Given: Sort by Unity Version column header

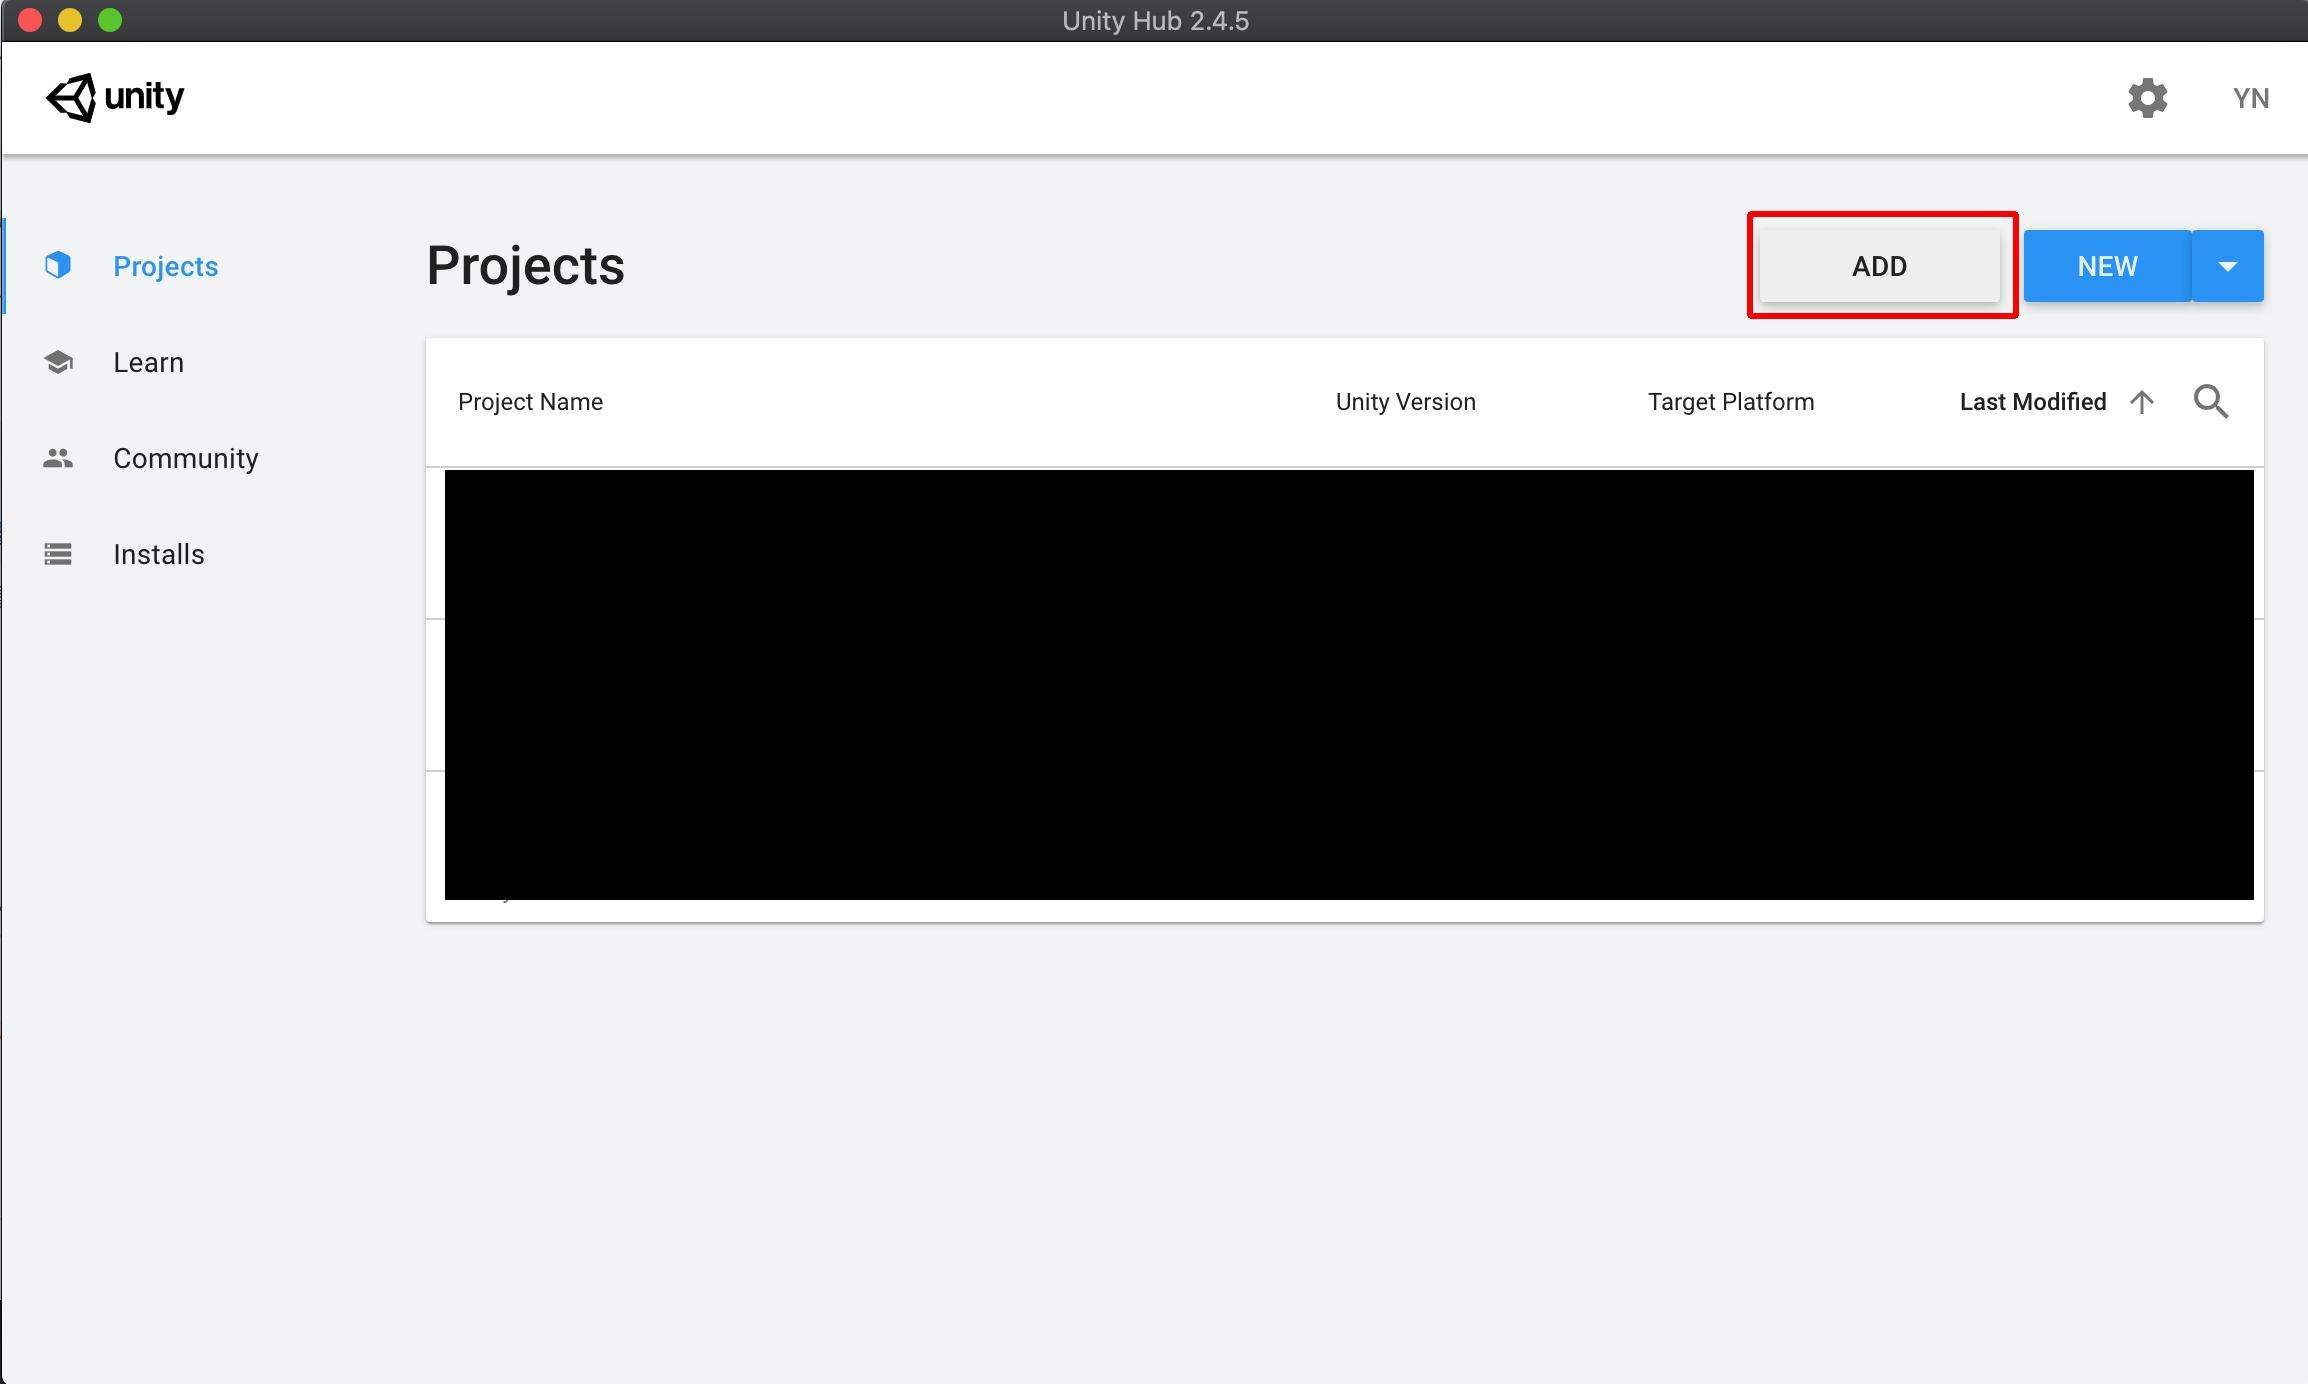Looking at the screenshot, I should tap(1406, 402).
